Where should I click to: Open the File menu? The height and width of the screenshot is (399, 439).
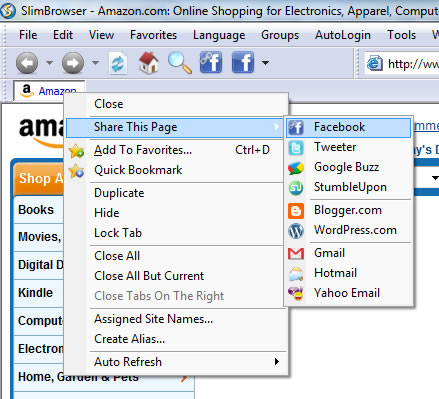pyautogui.click(x=28, y=35)
